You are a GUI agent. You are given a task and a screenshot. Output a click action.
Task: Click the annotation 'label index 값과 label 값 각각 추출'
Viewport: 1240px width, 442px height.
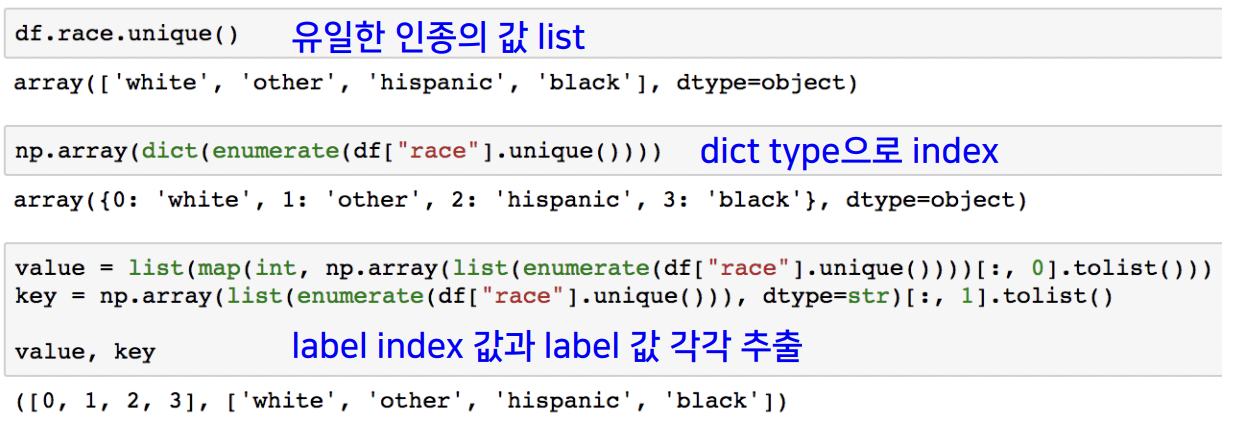[x=547, y=347]
